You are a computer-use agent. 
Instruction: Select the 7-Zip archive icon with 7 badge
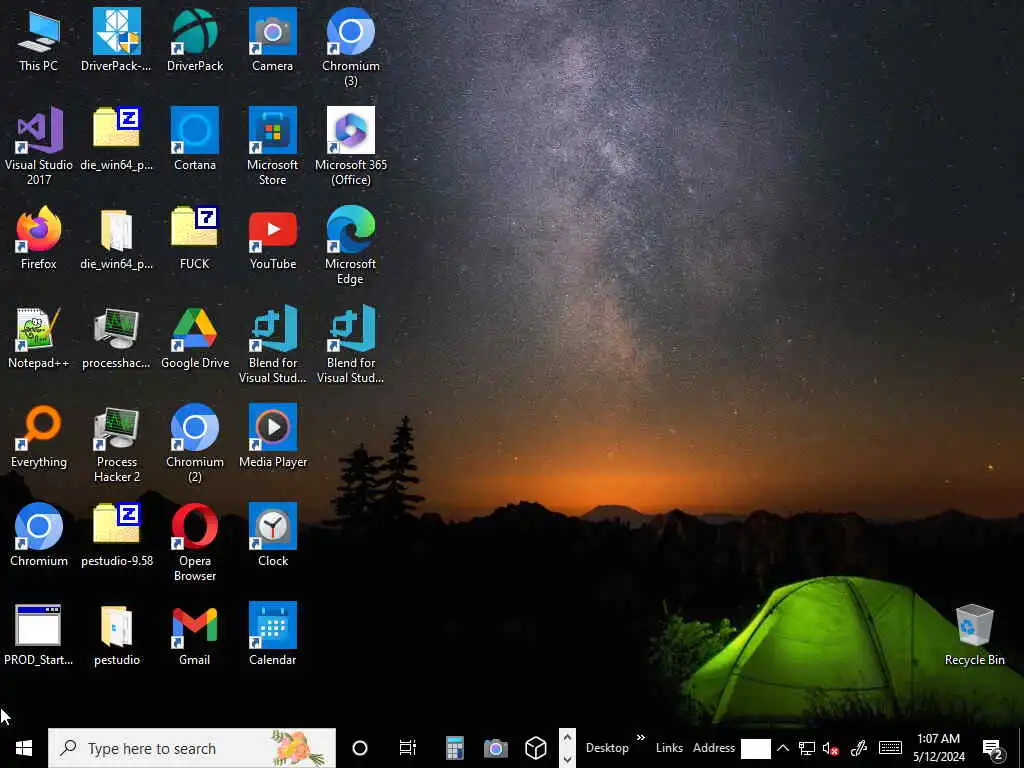tap(195, 238)
